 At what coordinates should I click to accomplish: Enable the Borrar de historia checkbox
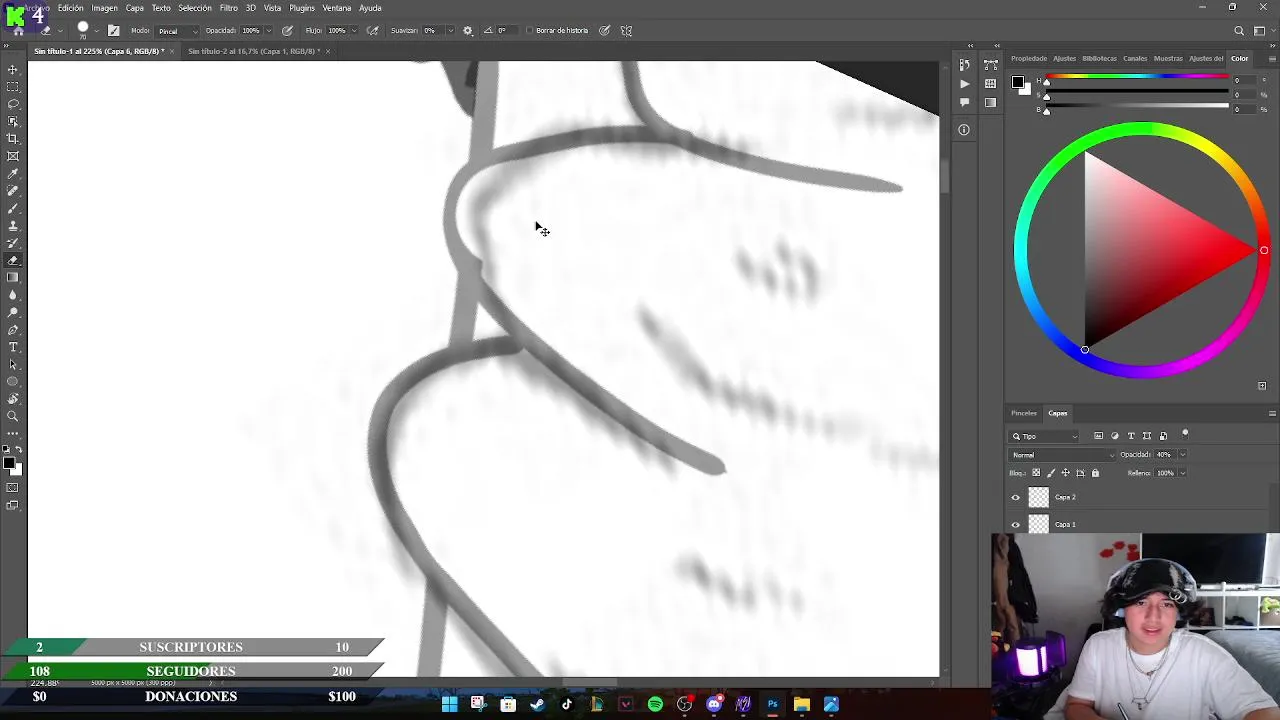coord(529,31)
